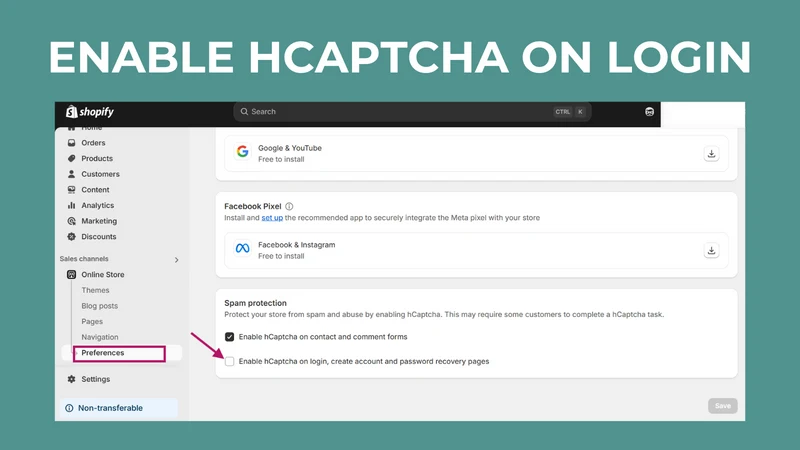The width and height of the screenshot is (800, 450).
Task: Follow the 'set up' link
Action: 272,218
